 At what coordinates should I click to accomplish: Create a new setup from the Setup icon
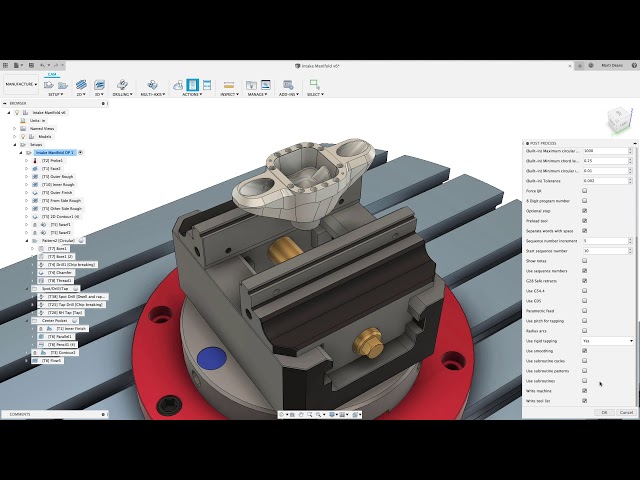[49, 85]
